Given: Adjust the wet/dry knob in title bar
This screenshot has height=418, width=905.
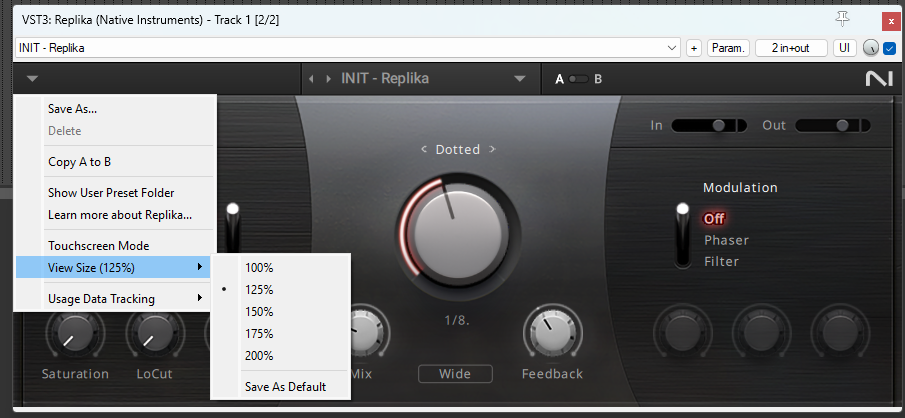Looking at the screenshot, I should pos(870,48).
